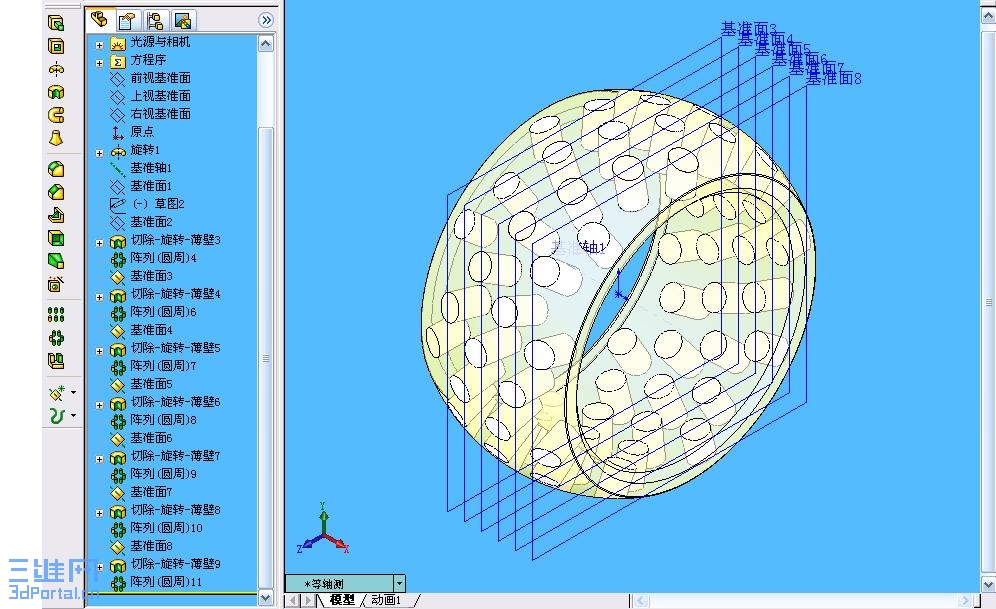This screenshot has height=609, width=996.
Task: Click the Reference Geometry tool icon
Action: (x=57, y=393)
